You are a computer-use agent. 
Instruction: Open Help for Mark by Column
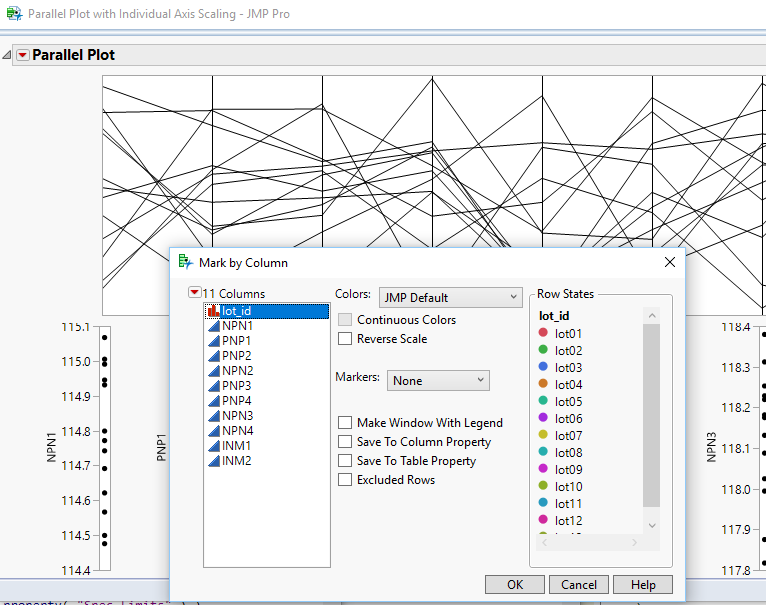643,584
